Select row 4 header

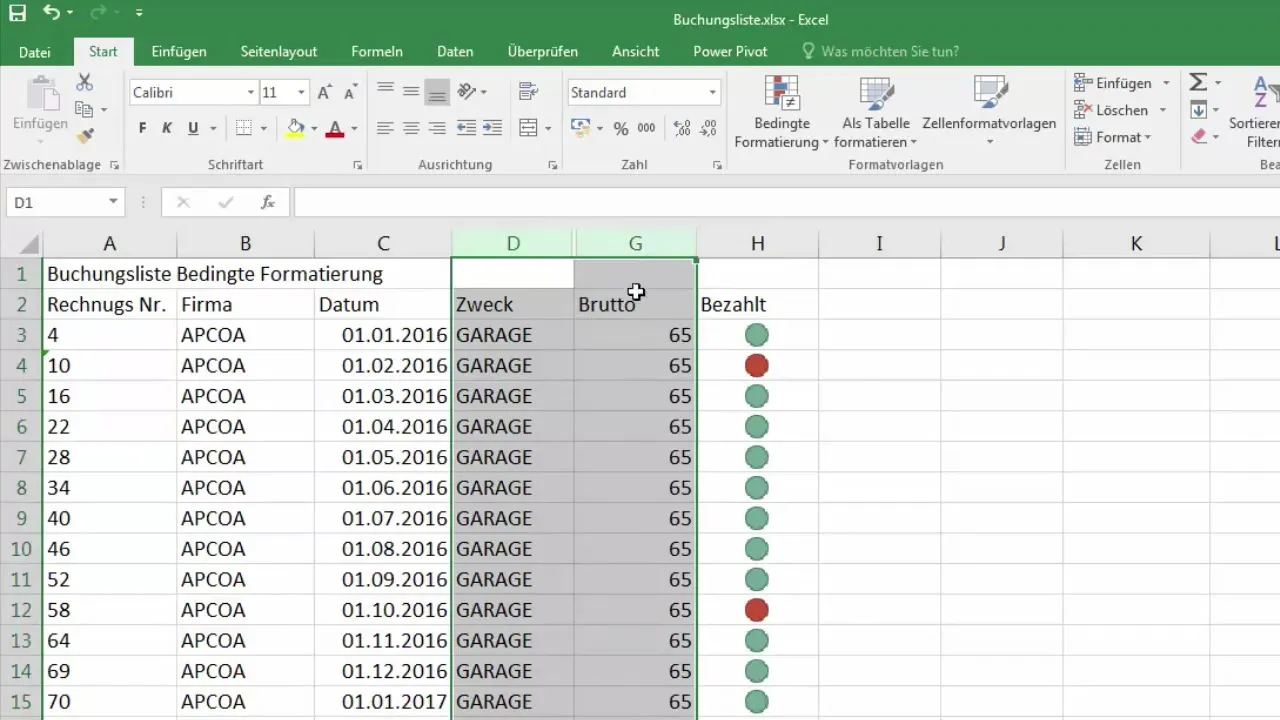(21, 366)
